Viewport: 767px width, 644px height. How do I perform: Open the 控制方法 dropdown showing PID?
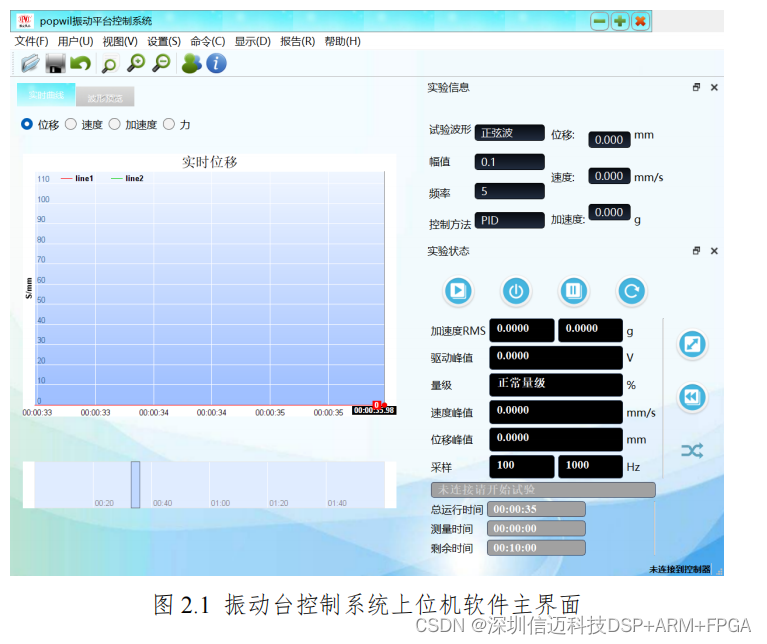[510, 220]
